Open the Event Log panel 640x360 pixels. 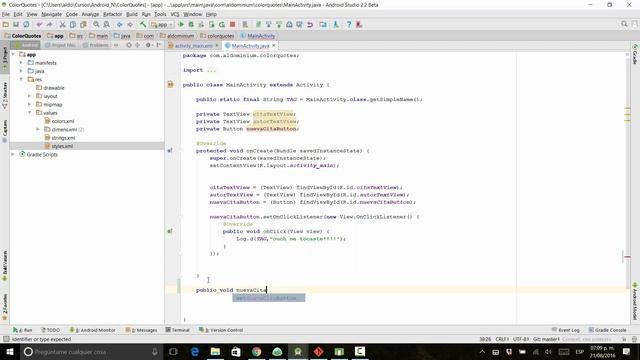(x=566, y=330)
